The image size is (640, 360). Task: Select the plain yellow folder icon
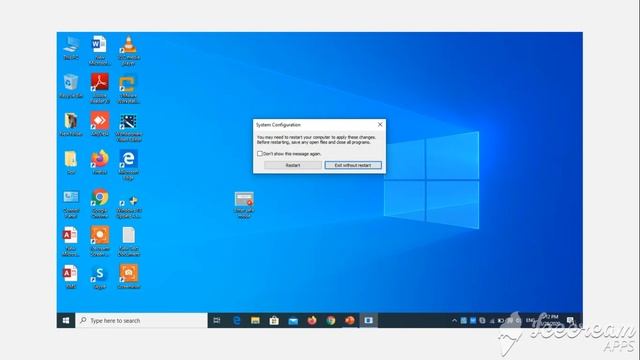(x=71, y=162)
